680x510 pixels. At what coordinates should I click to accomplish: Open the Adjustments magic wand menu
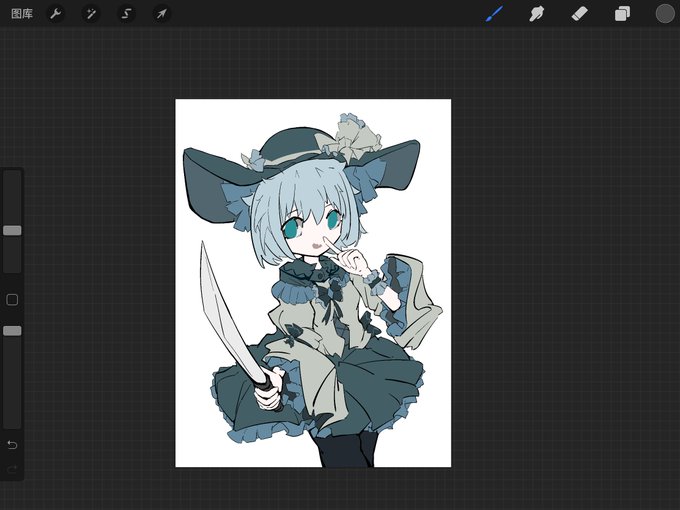click(x=91, y=14)
